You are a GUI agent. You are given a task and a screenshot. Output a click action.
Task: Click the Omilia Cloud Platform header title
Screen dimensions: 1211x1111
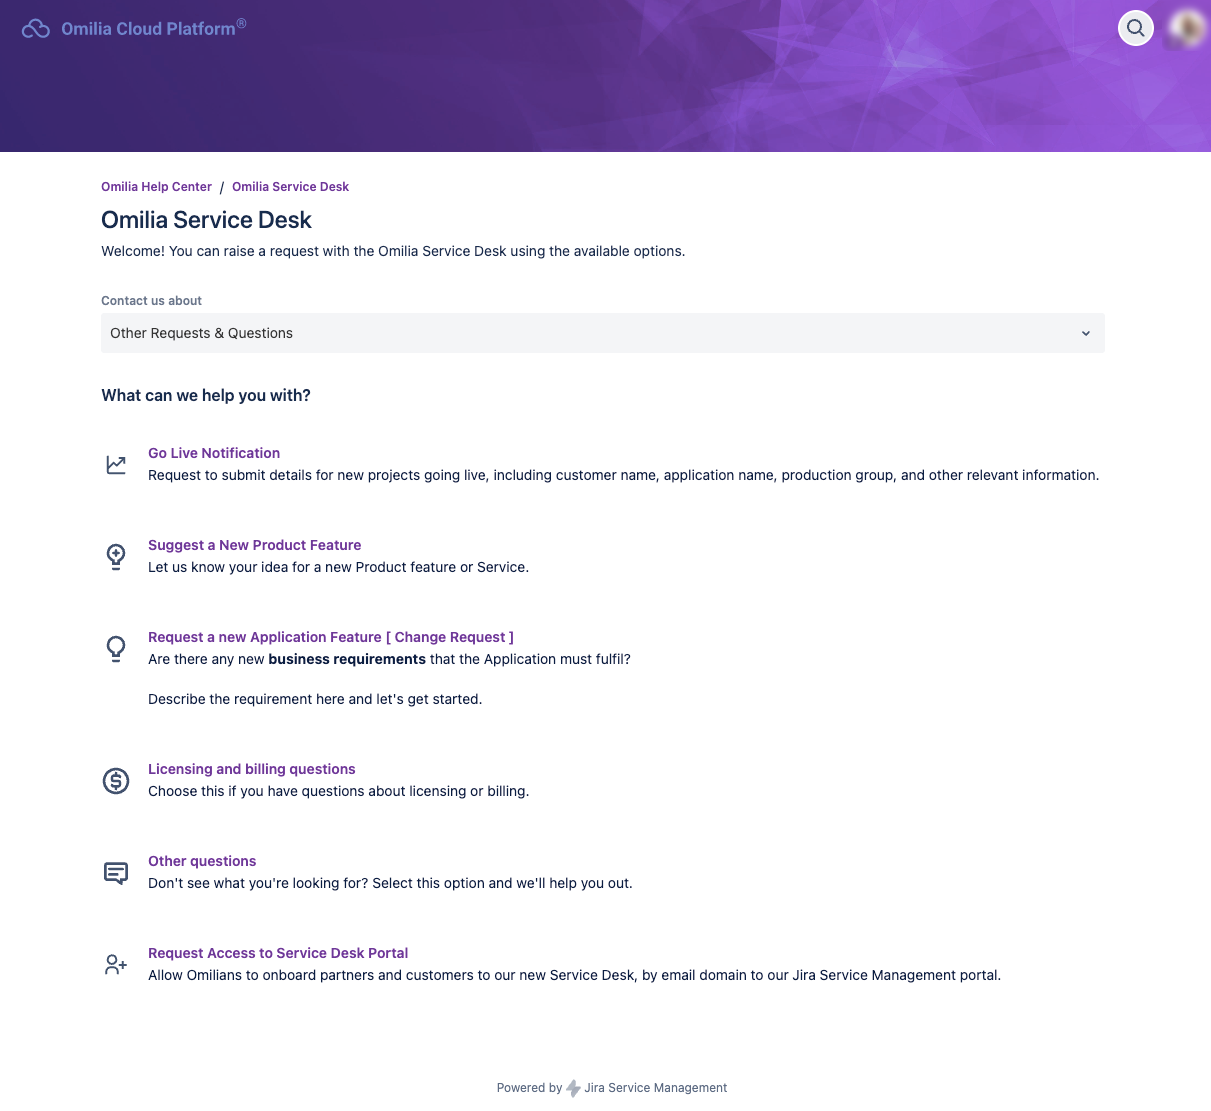coord(148,29)
